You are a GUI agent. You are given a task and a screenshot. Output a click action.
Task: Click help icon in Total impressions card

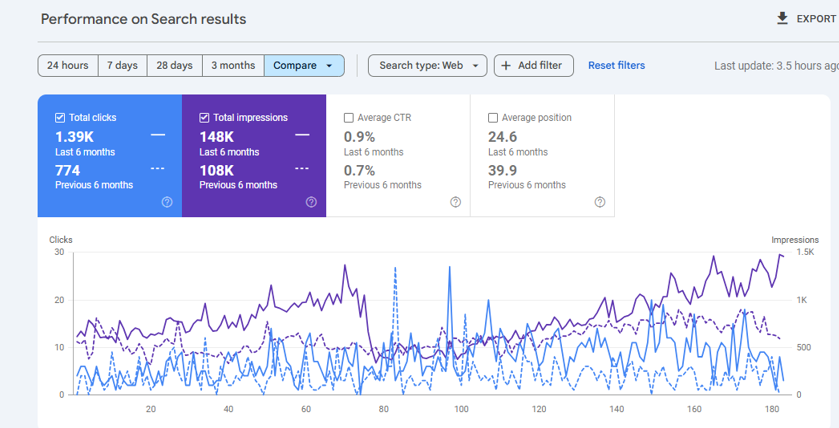click(x=311, y=202)
